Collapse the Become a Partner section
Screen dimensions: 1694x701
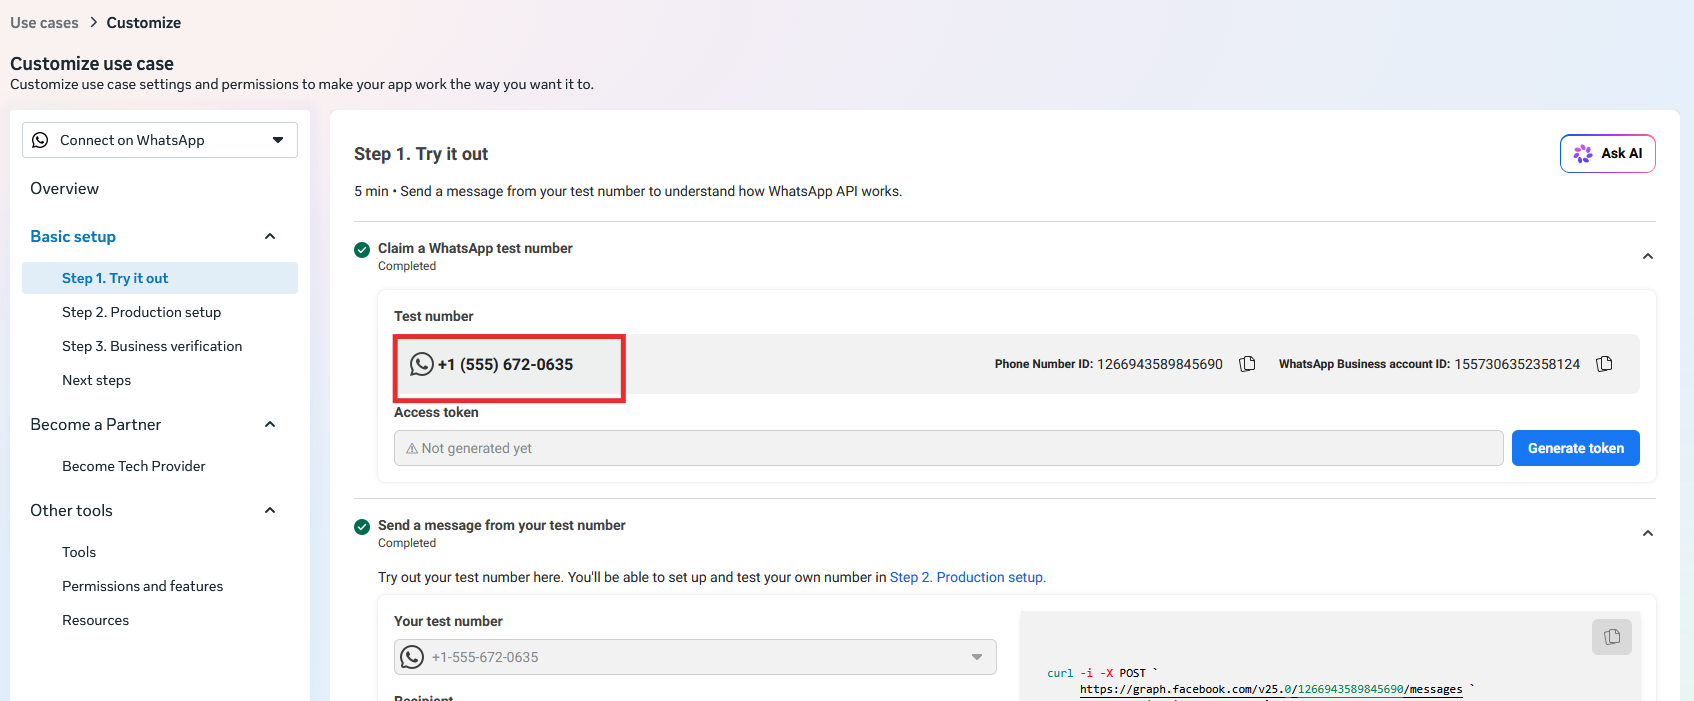pyautogui.click(x=269, y=424)
